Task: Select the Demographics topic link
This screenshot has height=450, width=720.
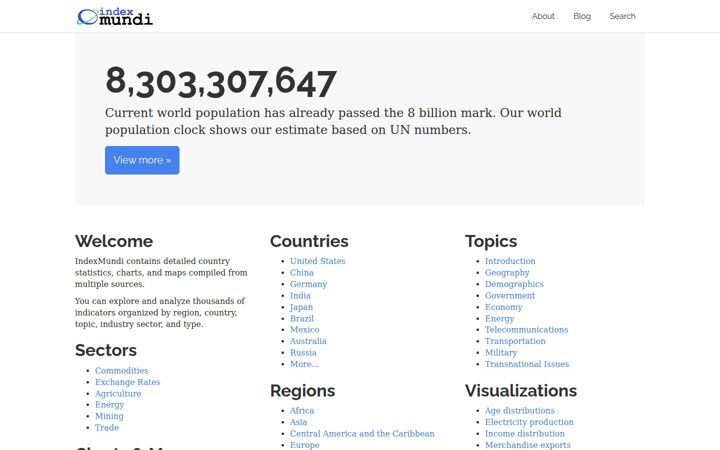Action: [x=514, y=284]
